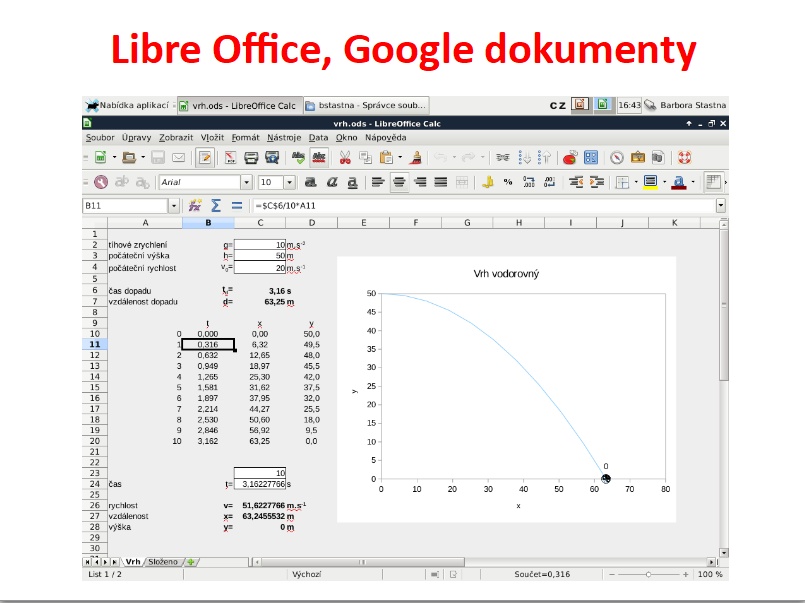Switch to the Složeno sheet tab
The height and width of the screenshot is (603, 805).
[163, 561]
